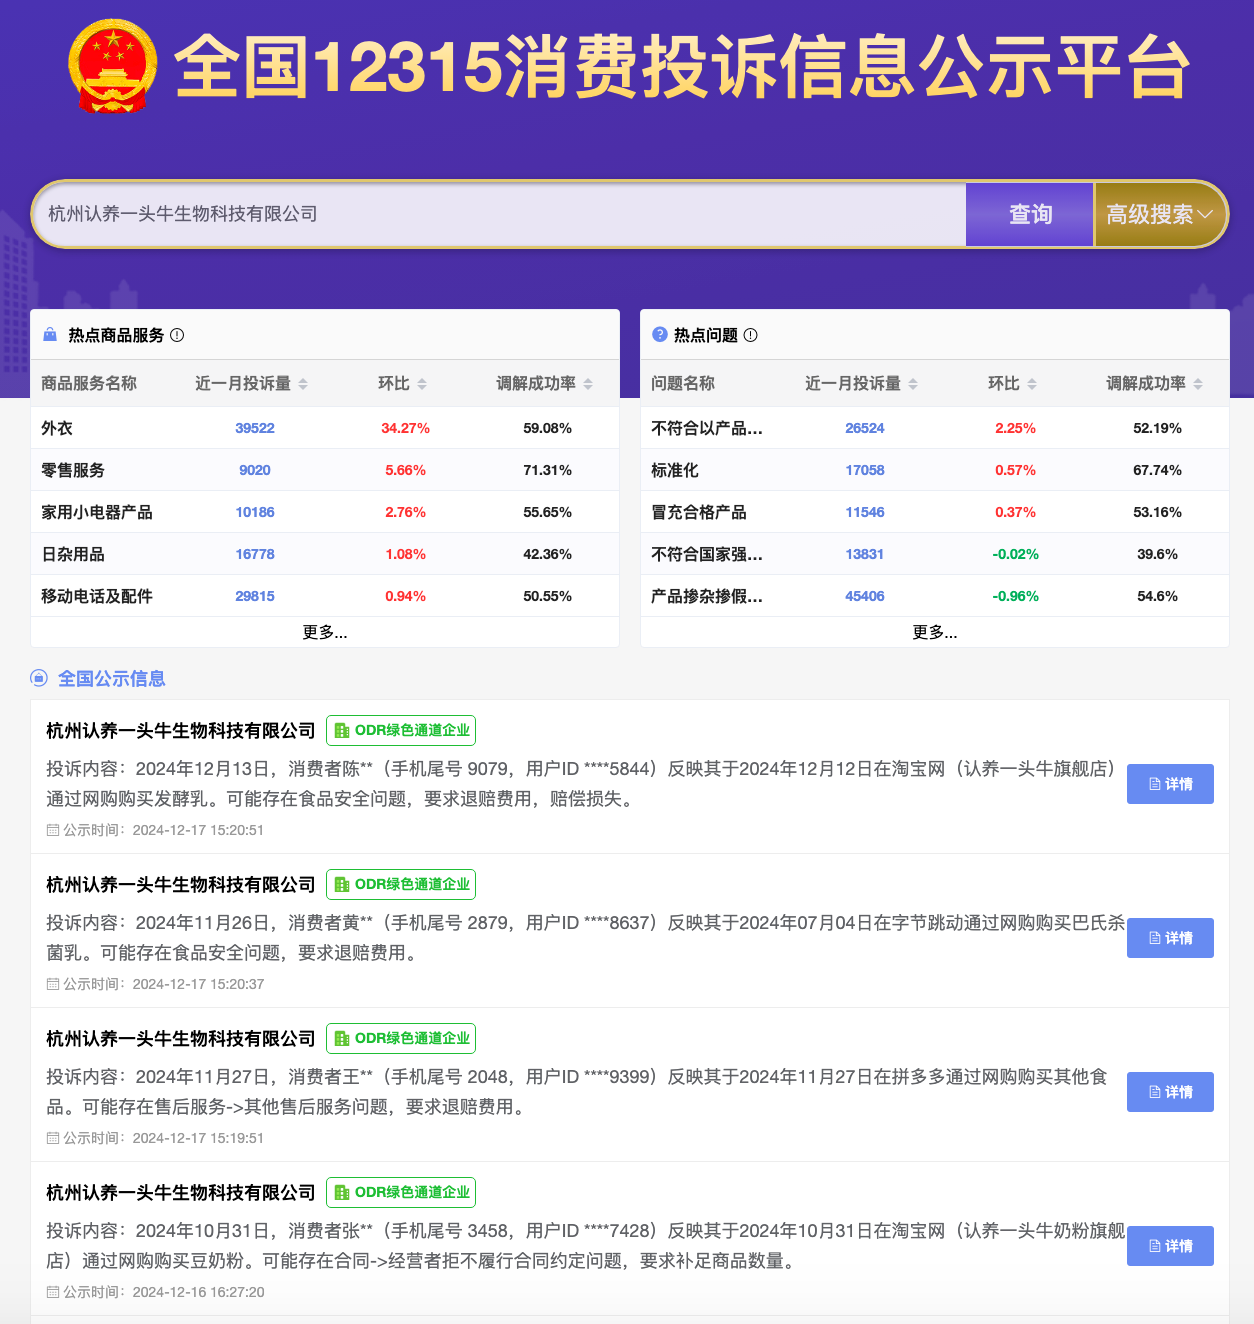Click calendar icon next to 2024-12-17 15:20:51
Viewport: 1254px width, 1324px height.
click(x=53, y=830)
